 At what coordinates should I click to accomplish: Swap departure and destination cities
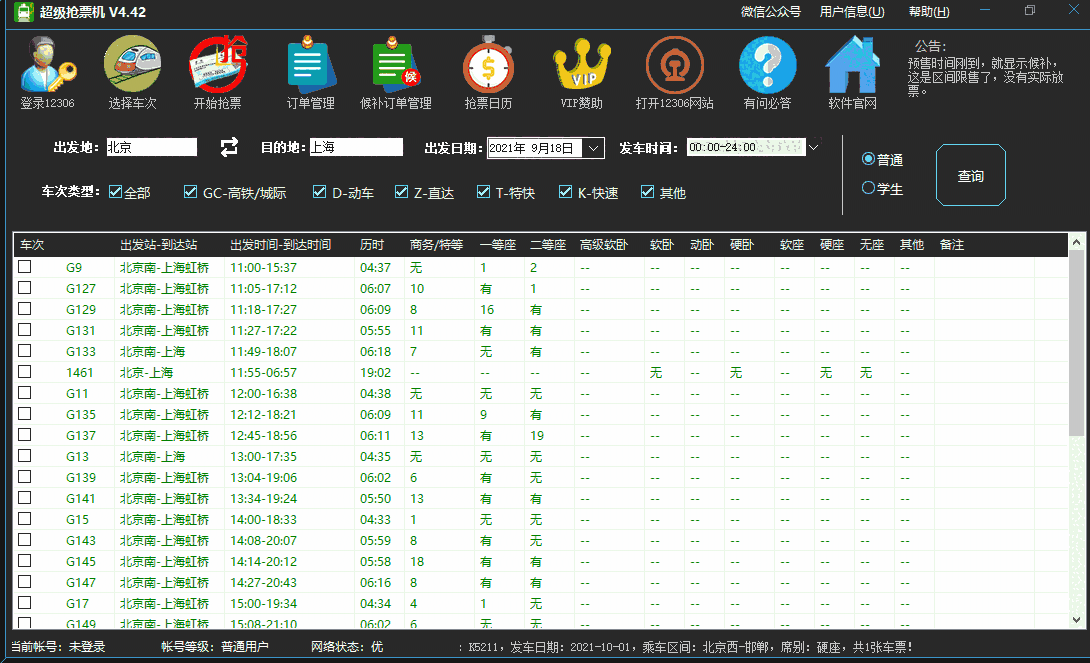coord(228,146)
